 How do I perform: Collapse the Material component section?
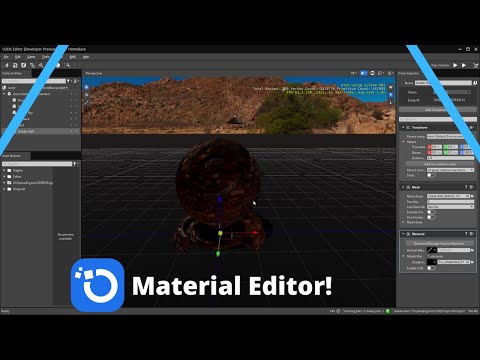tap(403, 234)
